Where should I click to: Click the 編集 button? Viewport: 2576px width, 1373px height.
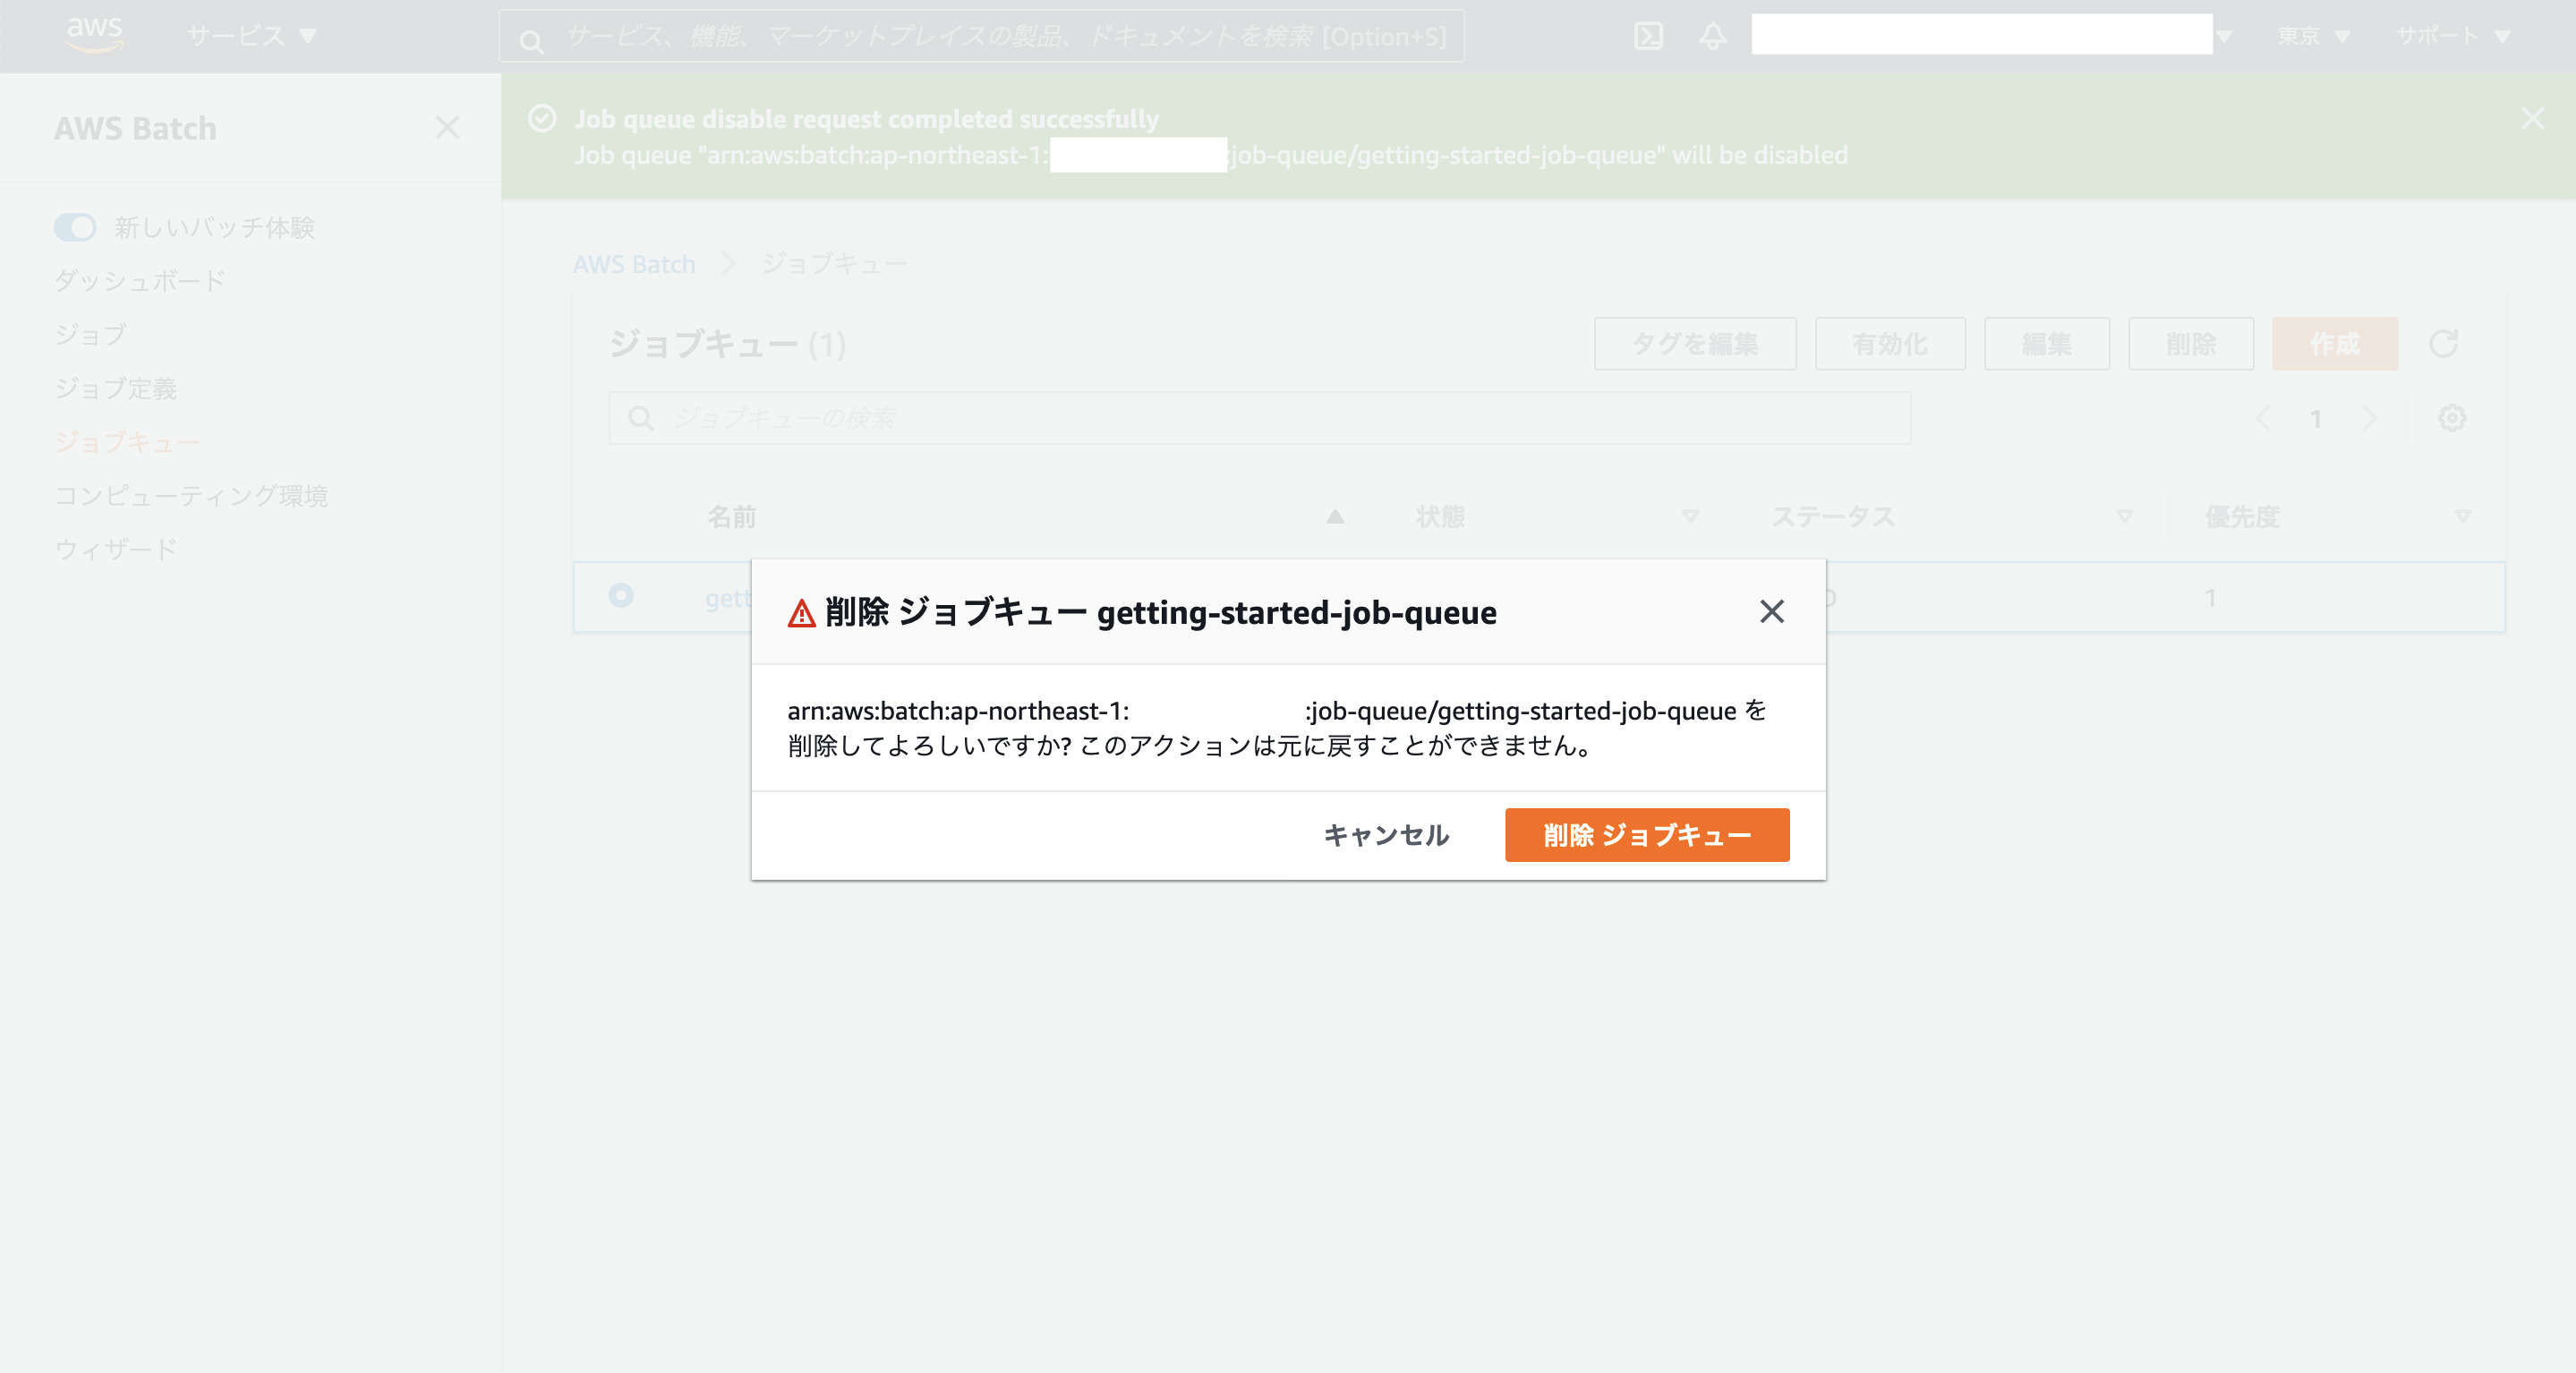point(2047,344)
